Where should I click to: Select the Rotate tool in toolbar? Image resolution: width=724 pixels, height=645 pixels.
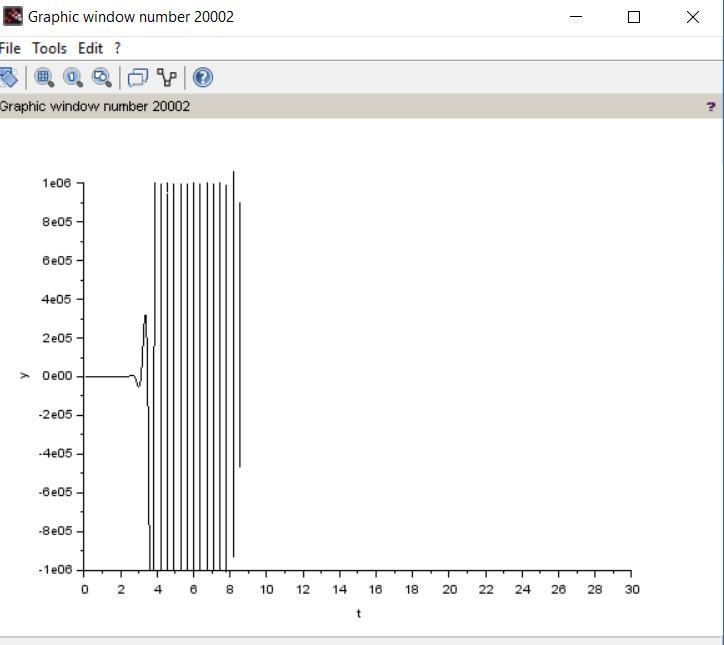pyautogui.click(x=8, y=77)
